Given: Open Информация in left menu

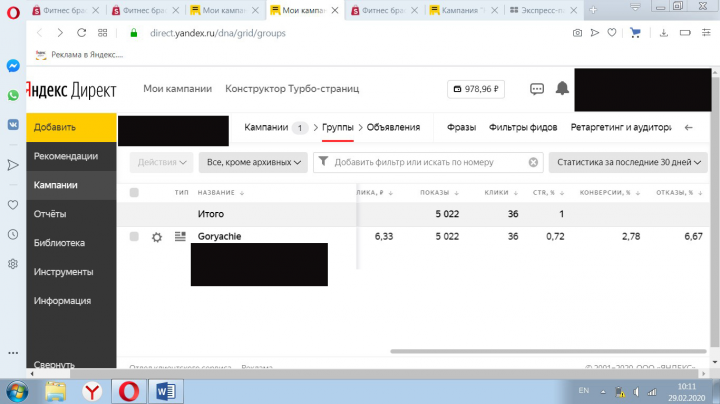Looking at the screenshot, I should pos(71,301).
